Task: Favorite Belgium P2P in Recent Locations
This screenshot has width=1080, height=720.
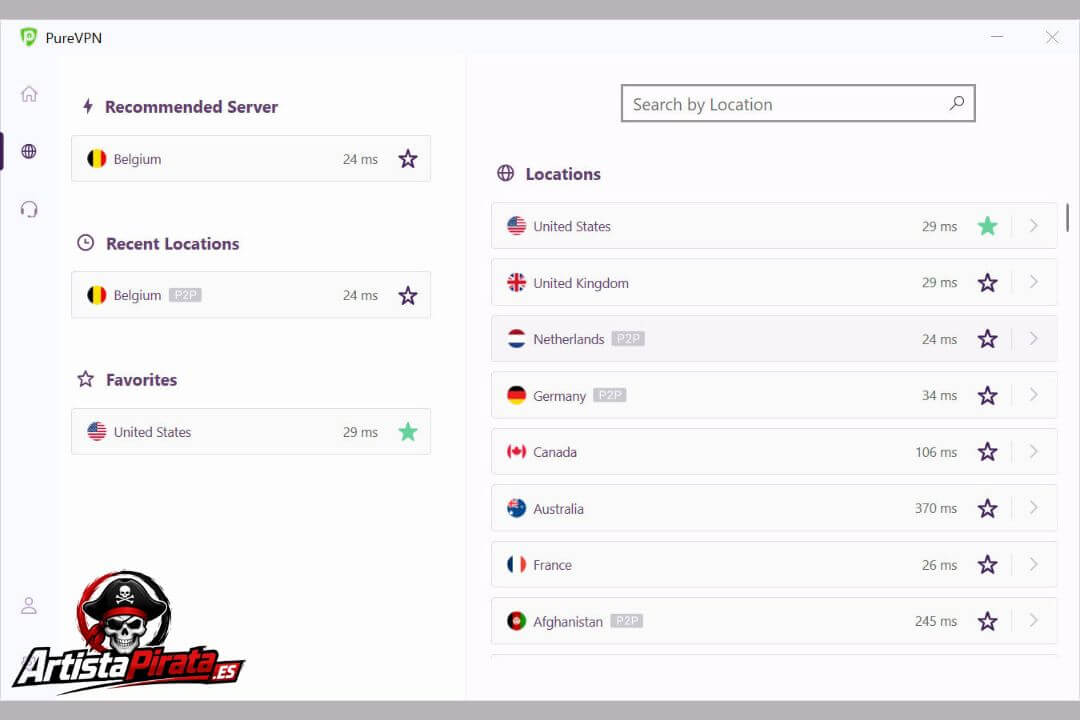Action: [x=408, y=296]
